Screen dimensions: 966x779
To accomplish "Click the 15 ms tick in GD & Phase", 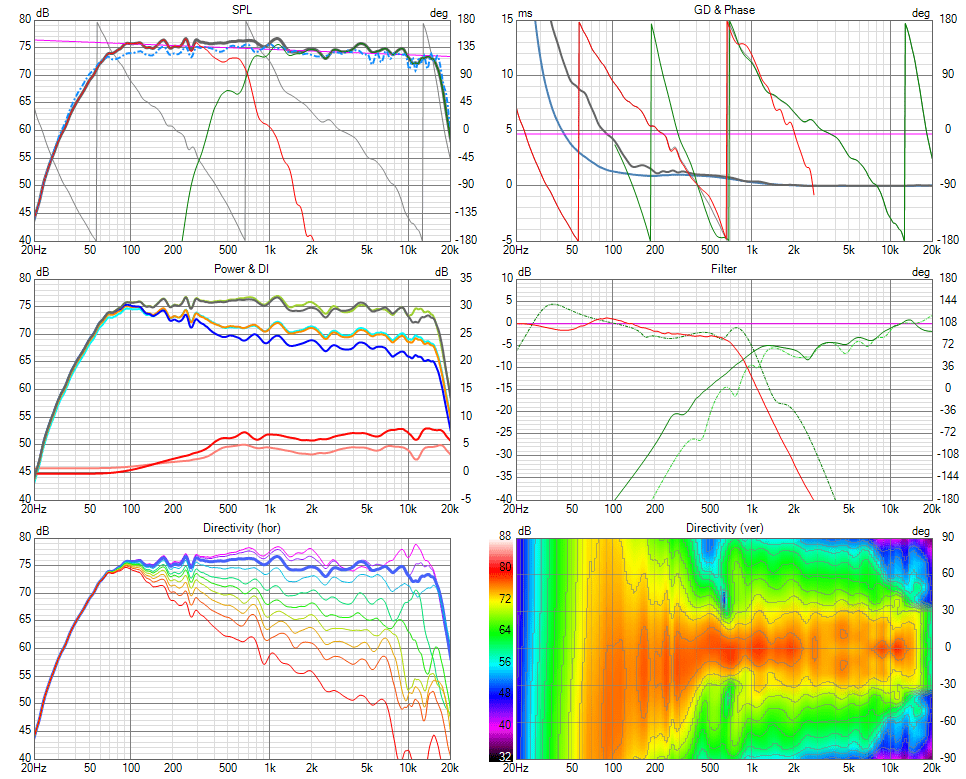I will coord(507,19).
